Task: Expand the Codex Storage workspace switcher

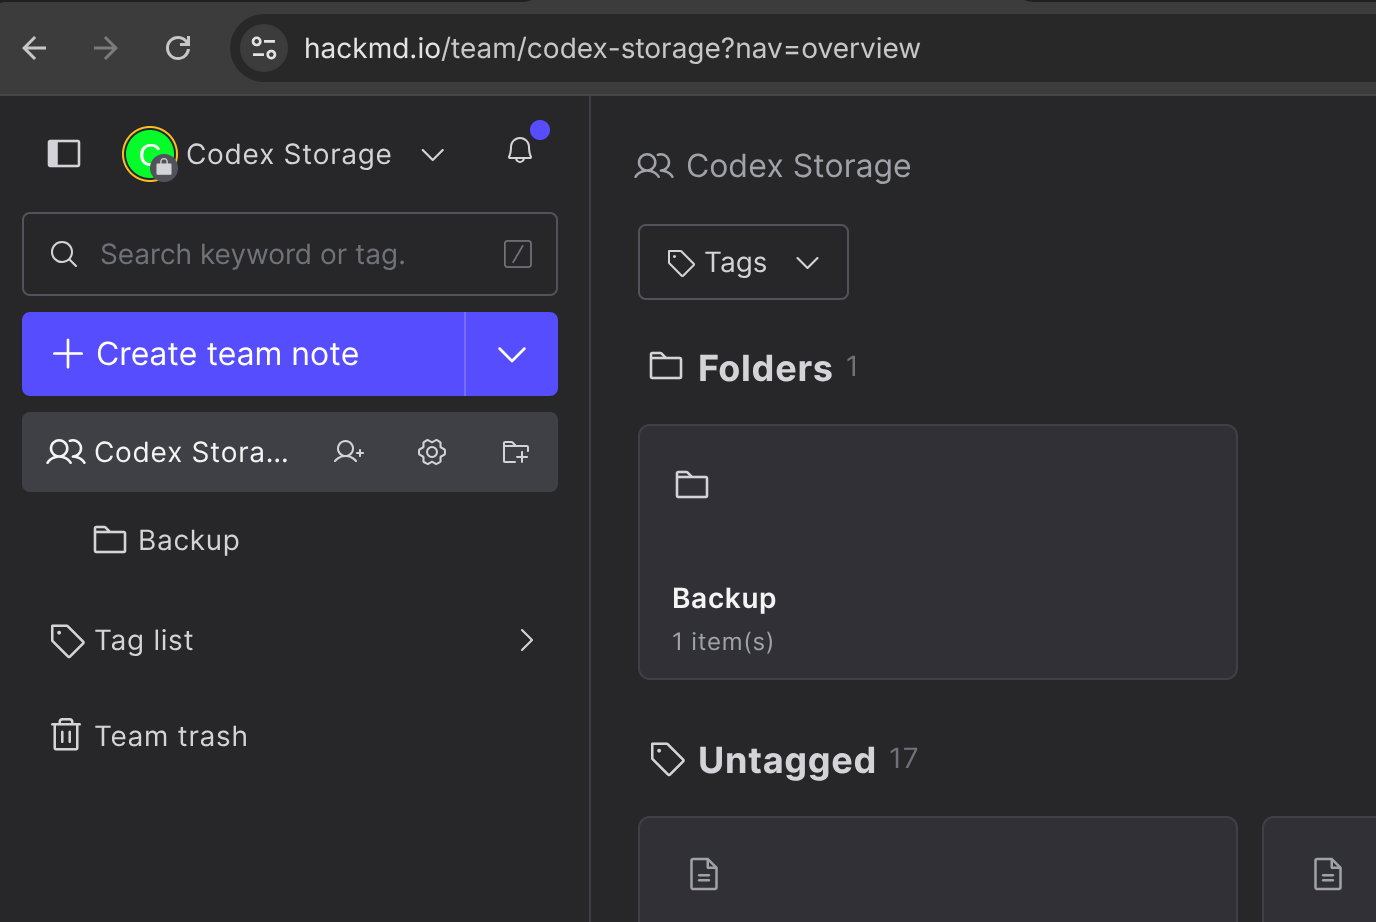Action: tap(432, 154)
